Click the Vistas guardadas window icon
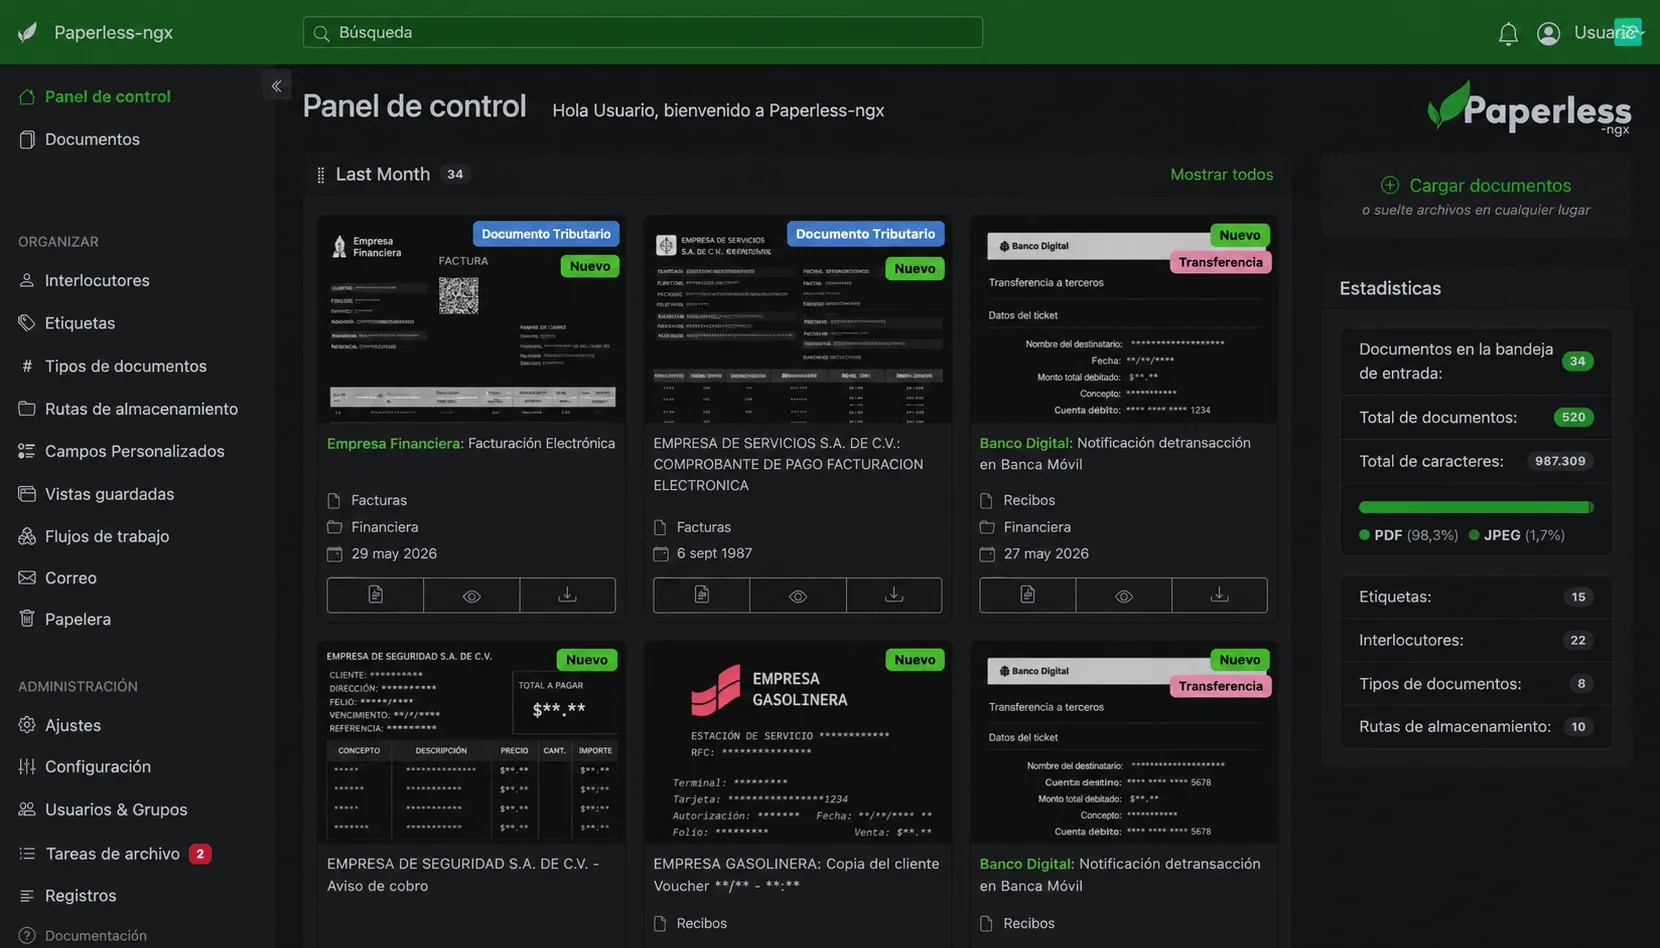1660x948 pixels. [x=27, y=494]
